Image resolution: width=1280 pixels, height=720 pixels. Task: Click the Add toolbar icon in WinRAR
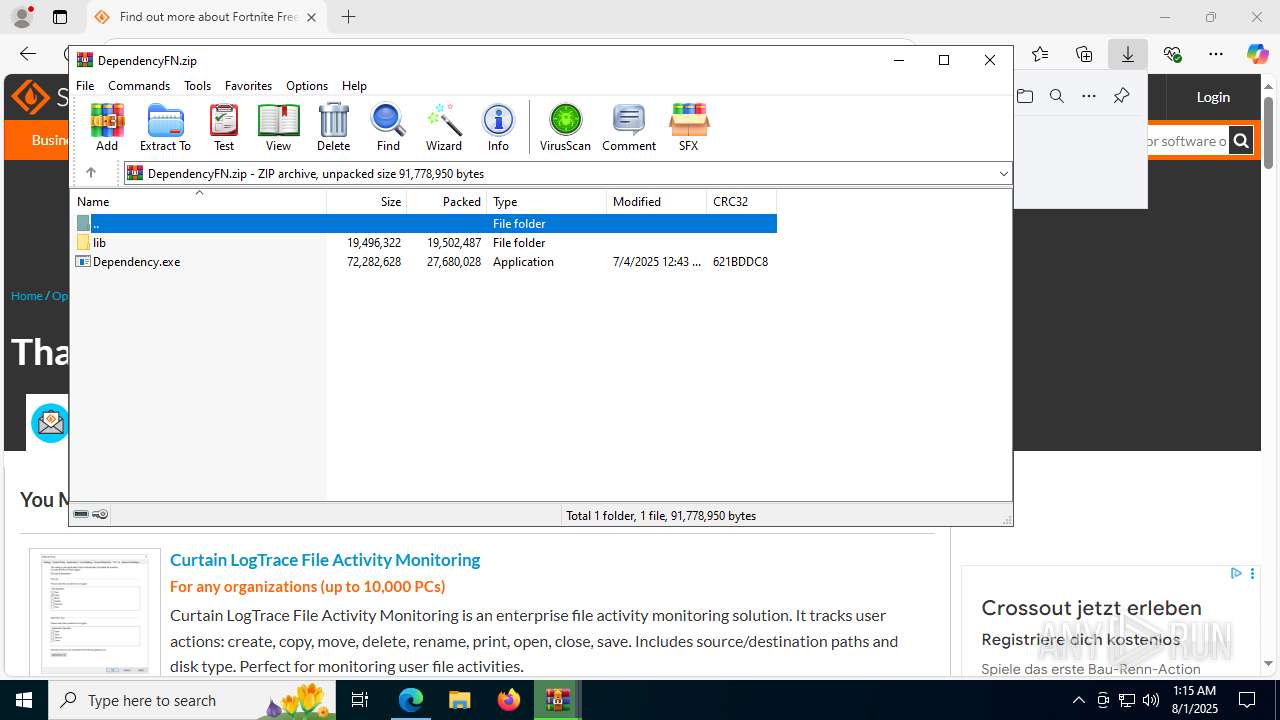(x=107, y=127)
